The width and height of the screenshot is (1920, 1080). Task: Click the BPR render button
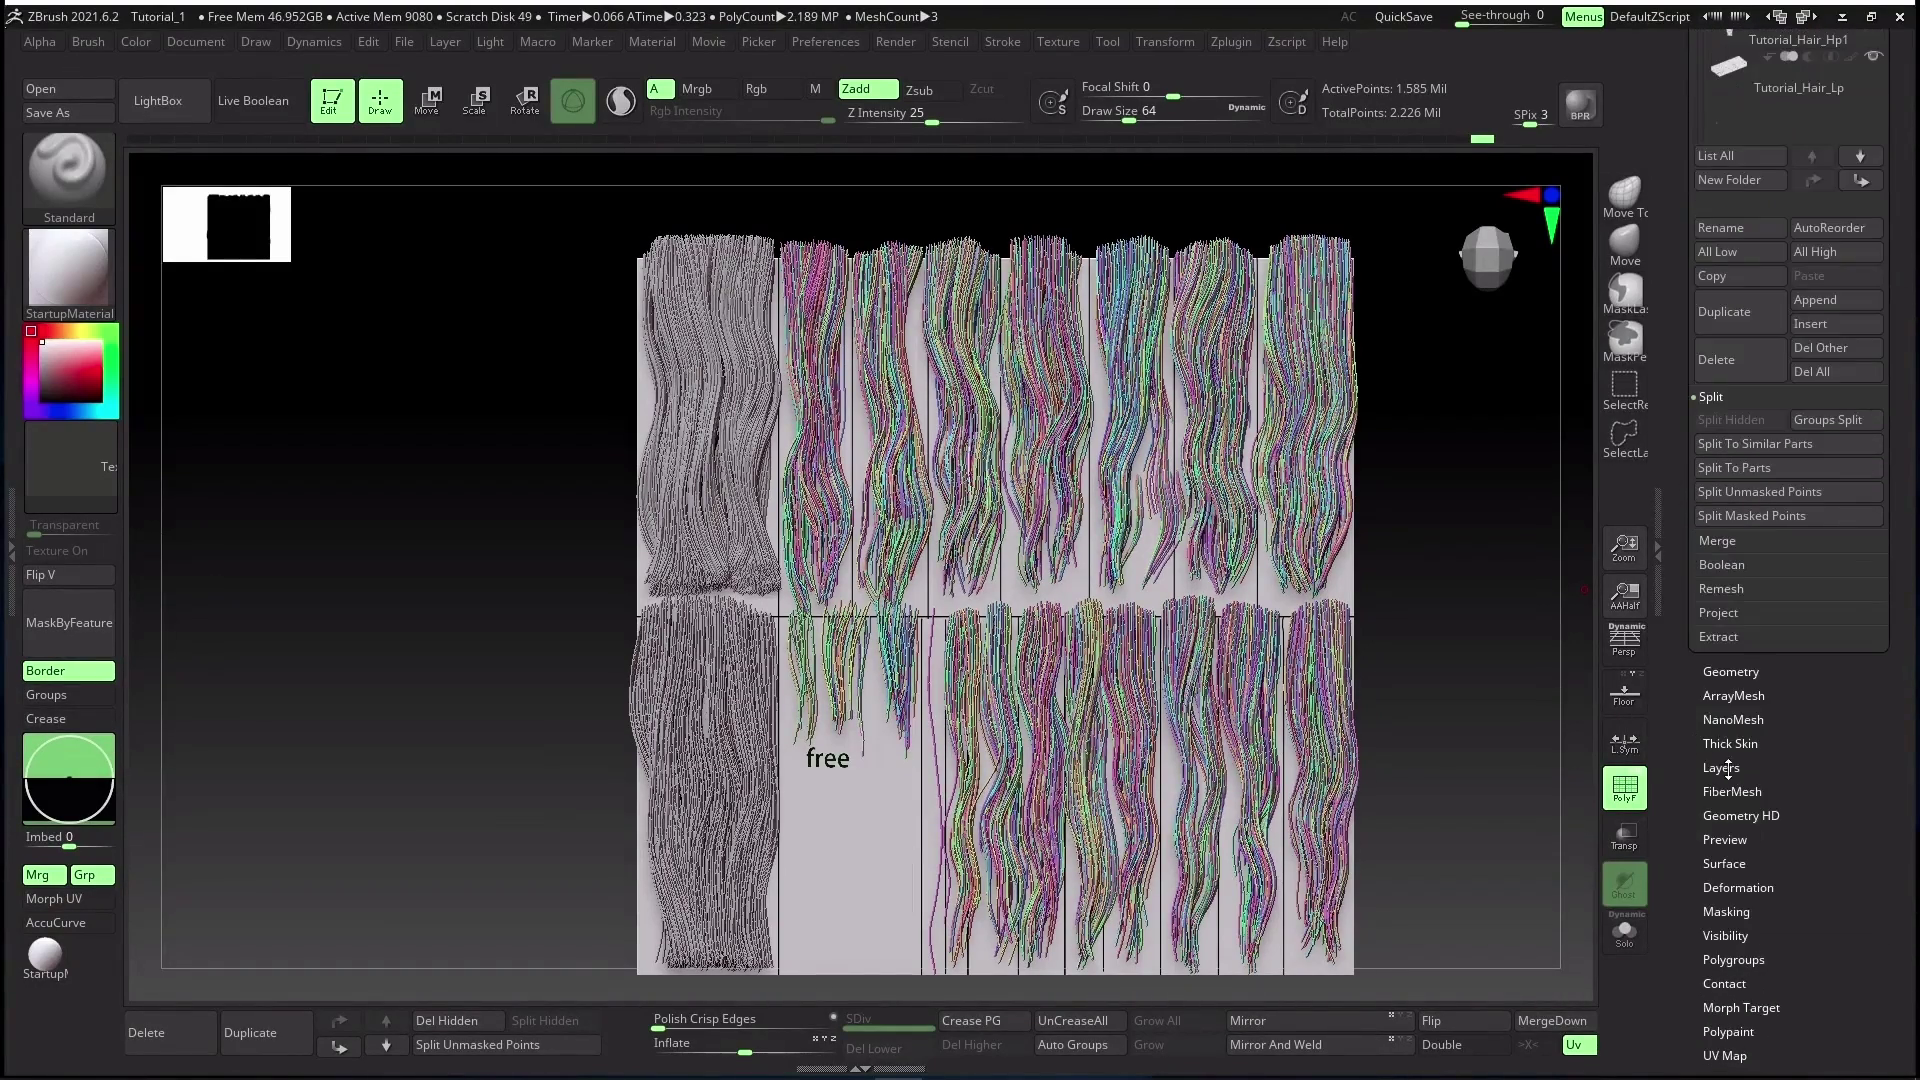tap(1580, 105)
